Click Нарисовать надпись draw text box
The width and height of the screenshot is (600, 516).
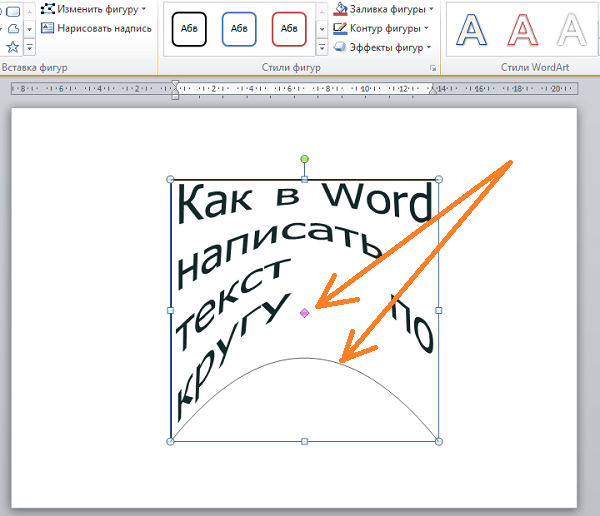point(97,28)
